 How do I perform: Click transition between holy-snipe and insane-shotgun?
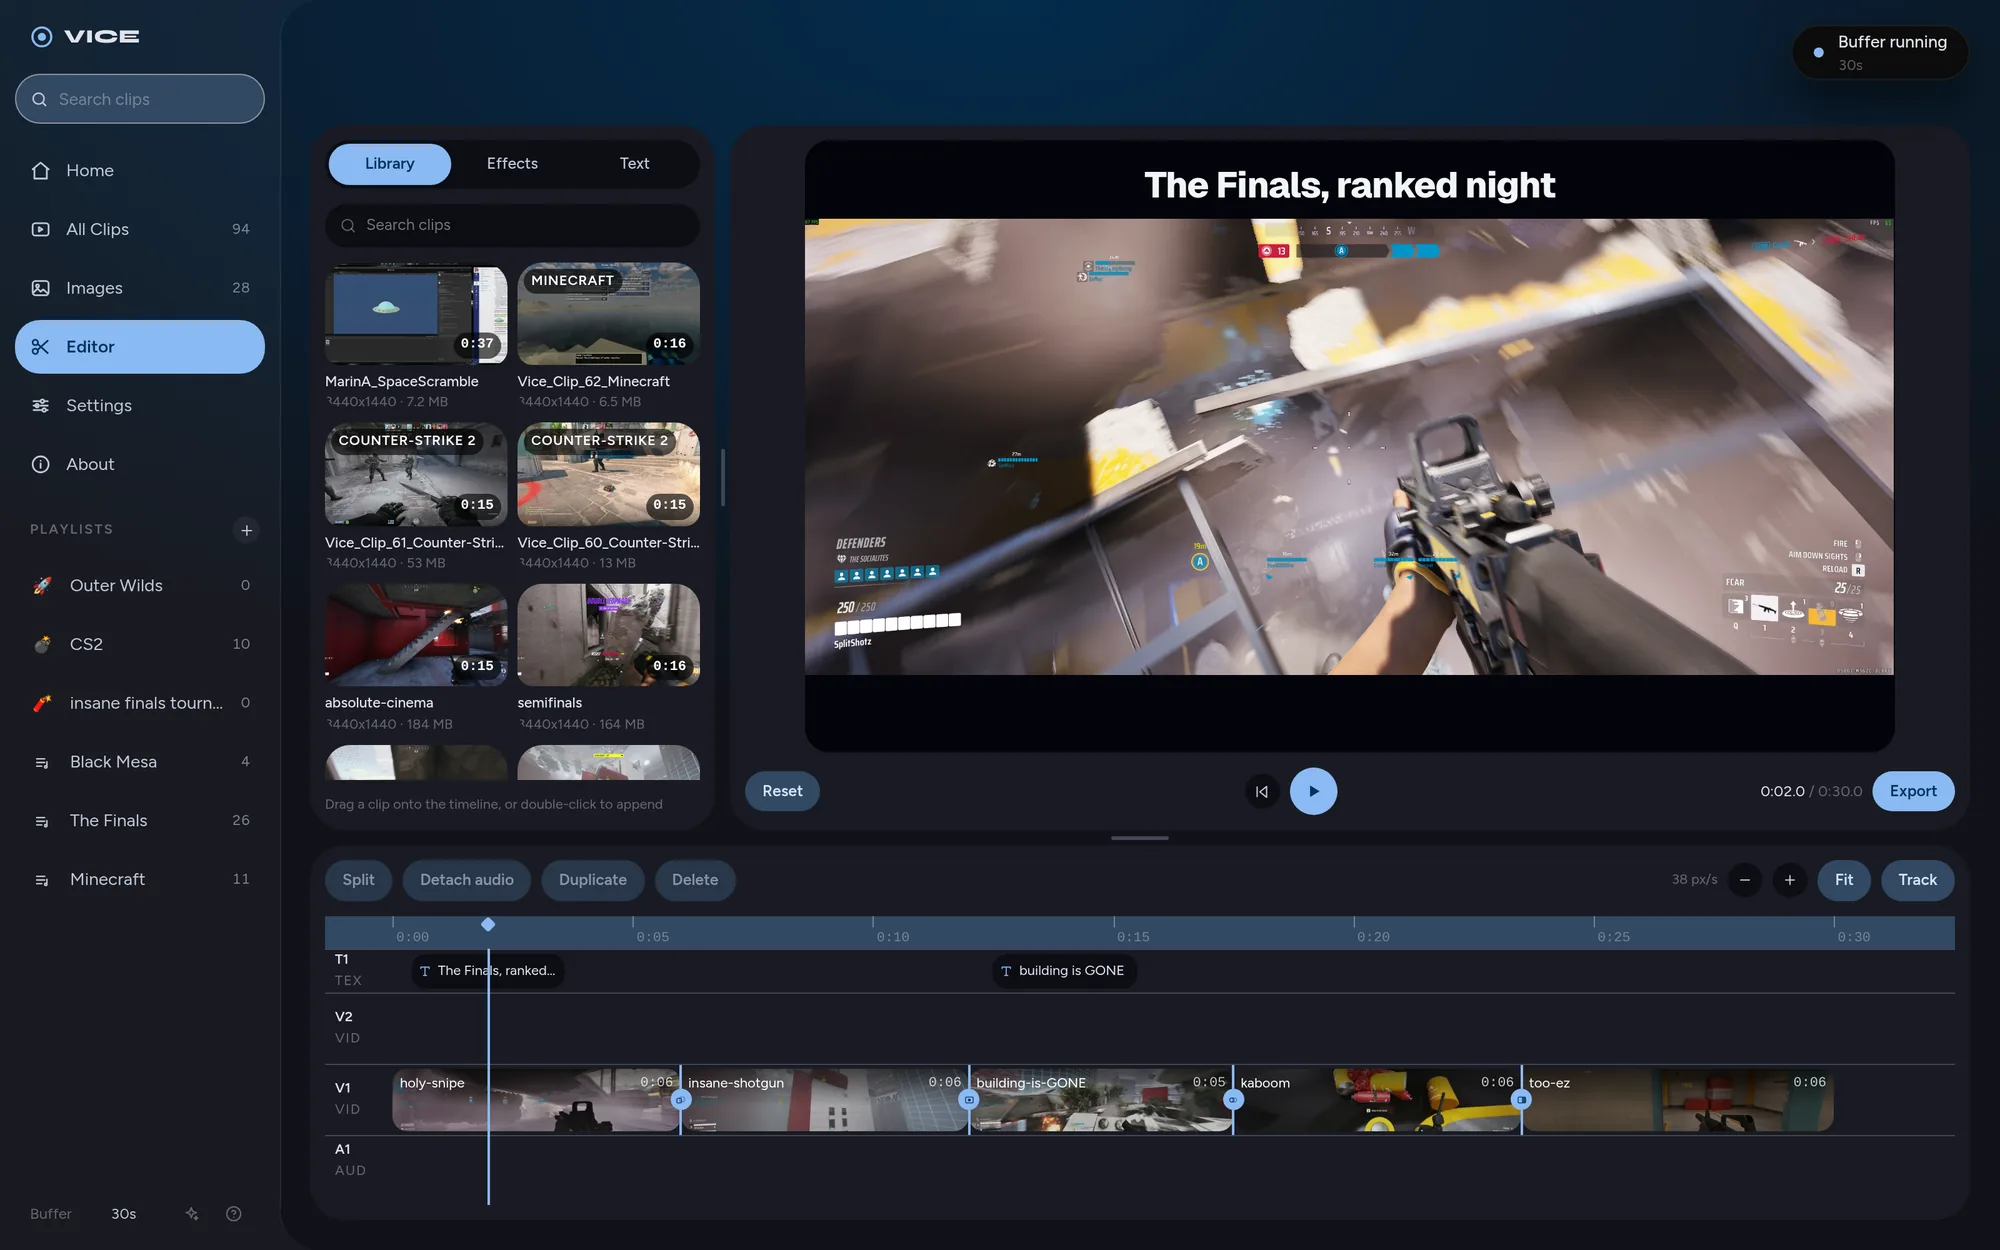pos(681,1100)
